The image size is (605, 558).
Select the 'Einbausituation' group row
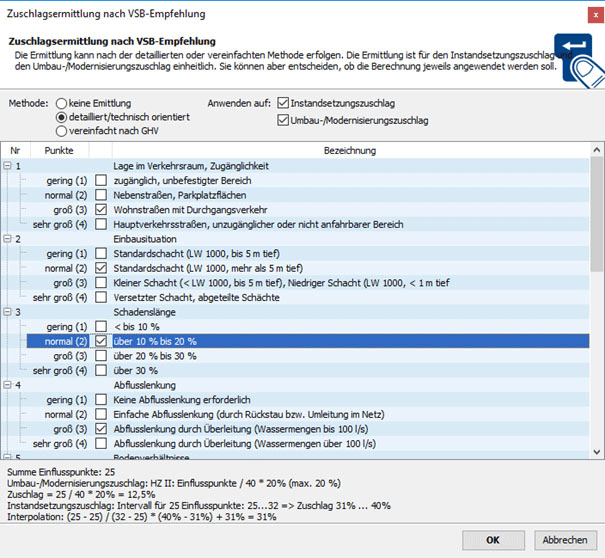pyautogui.click(x=295, y=239)
